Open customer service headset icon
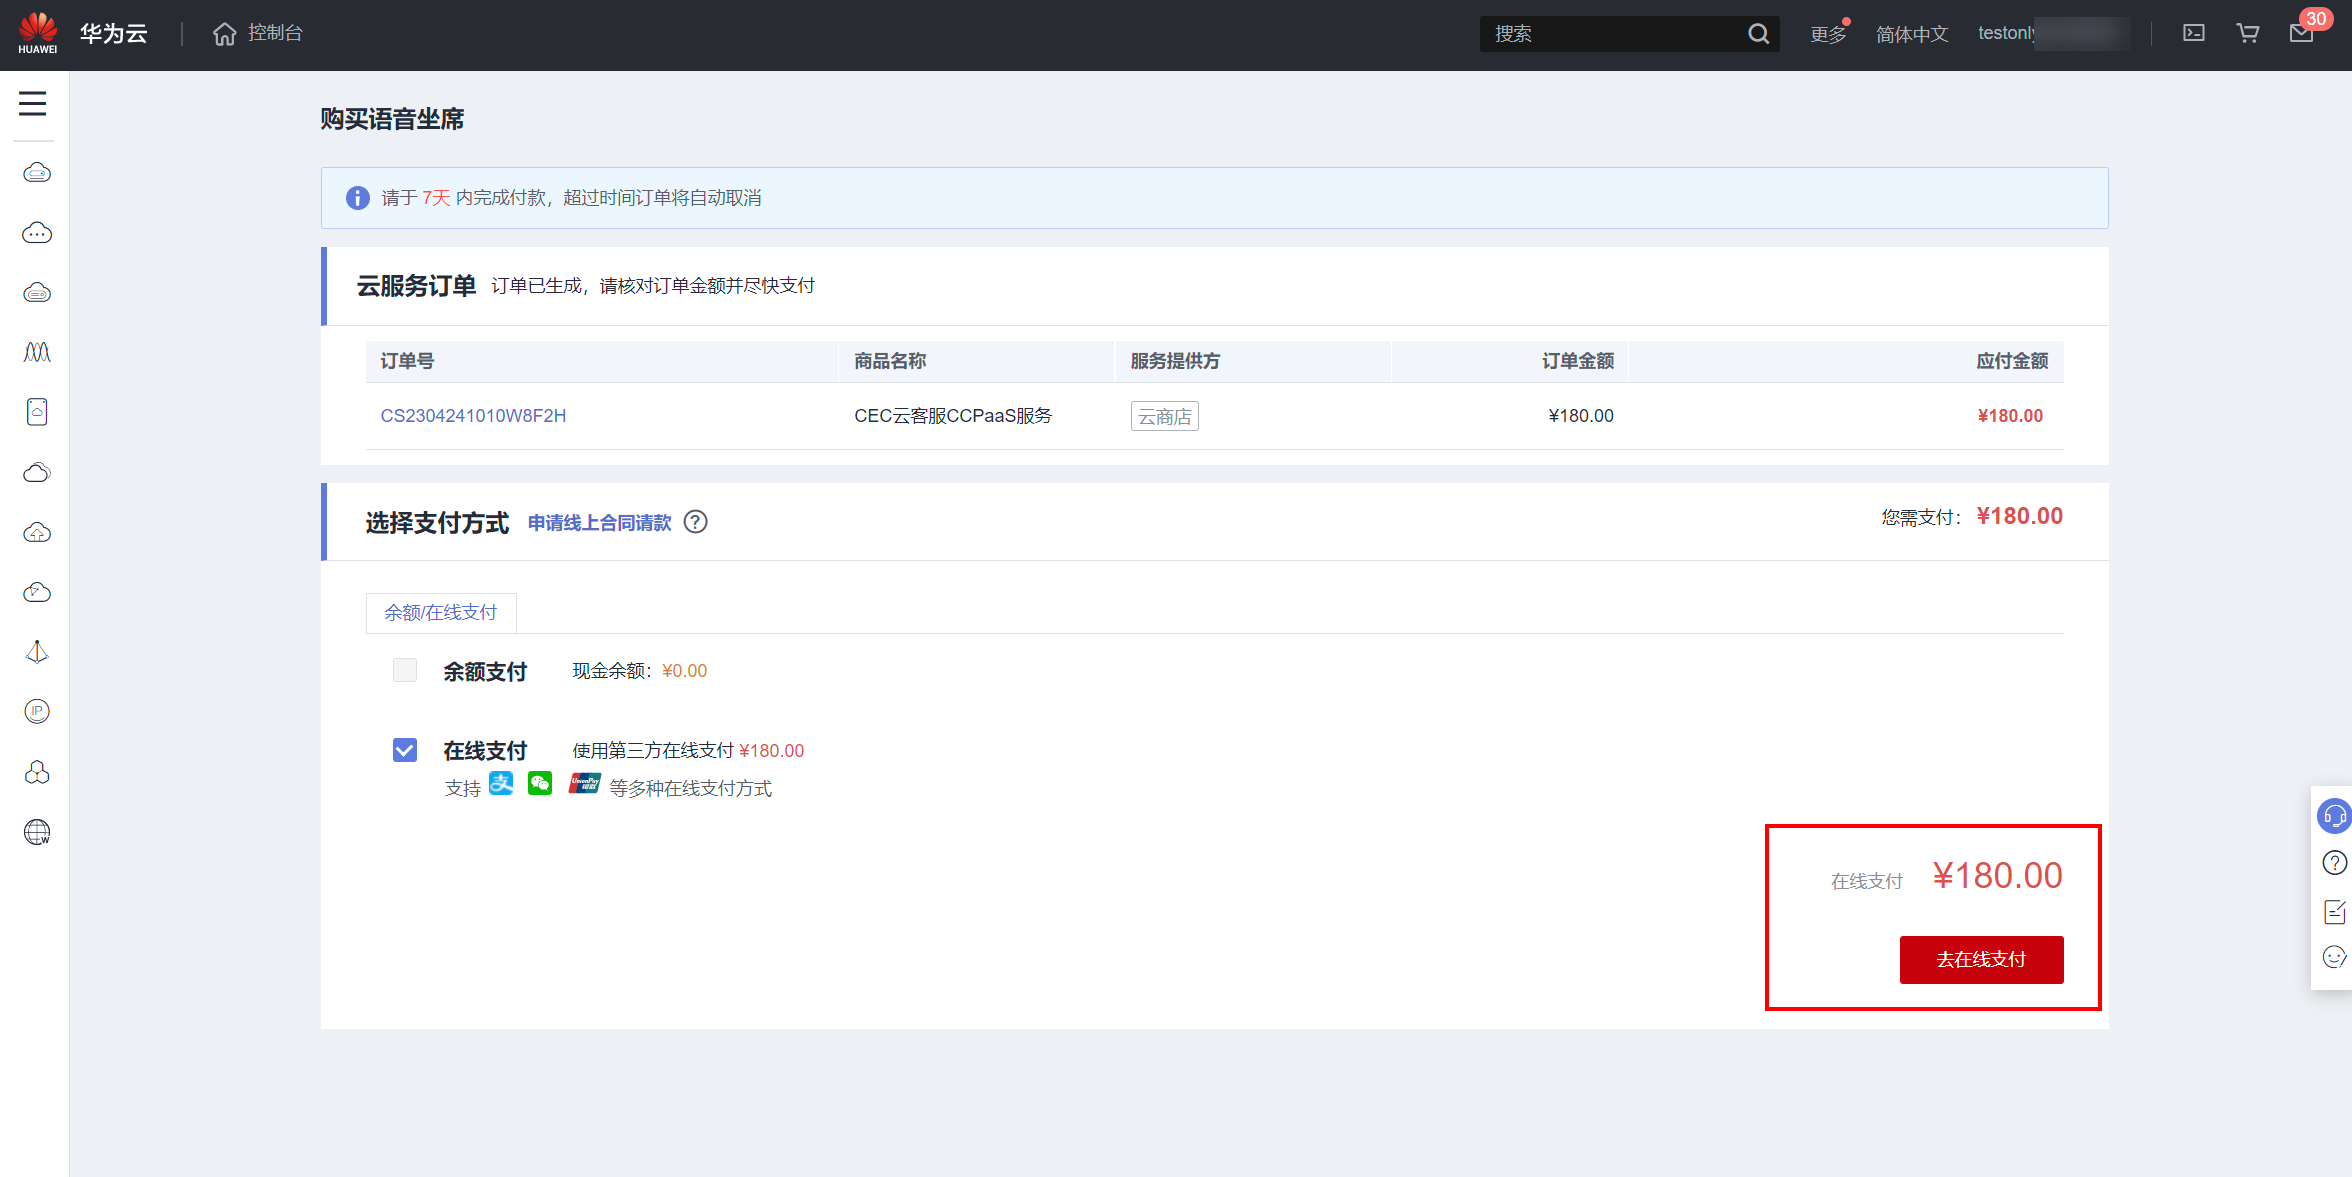Screen dimensions: 2352x1177 (x=2333, y=816)
